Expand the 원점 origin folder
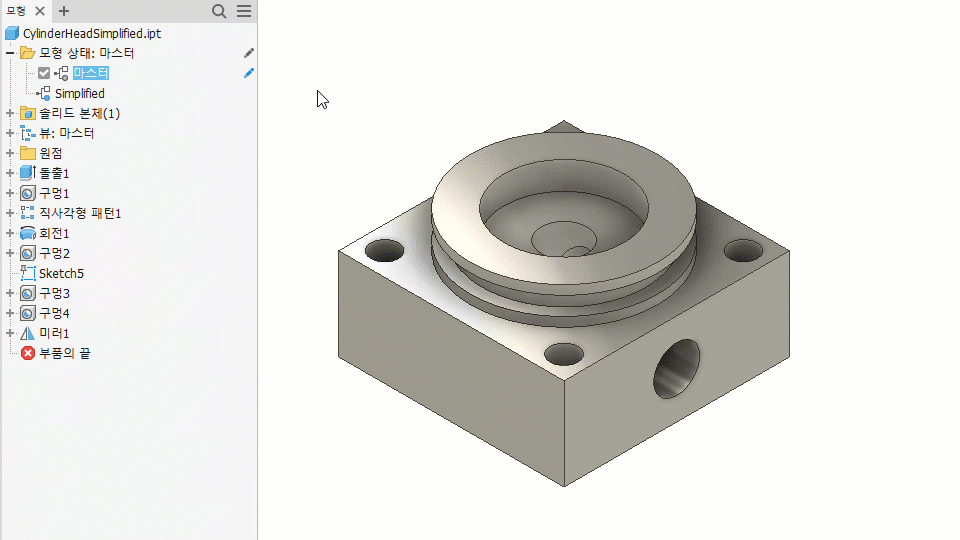This screenshot has height=540, width=960. (x=10, y=153)
